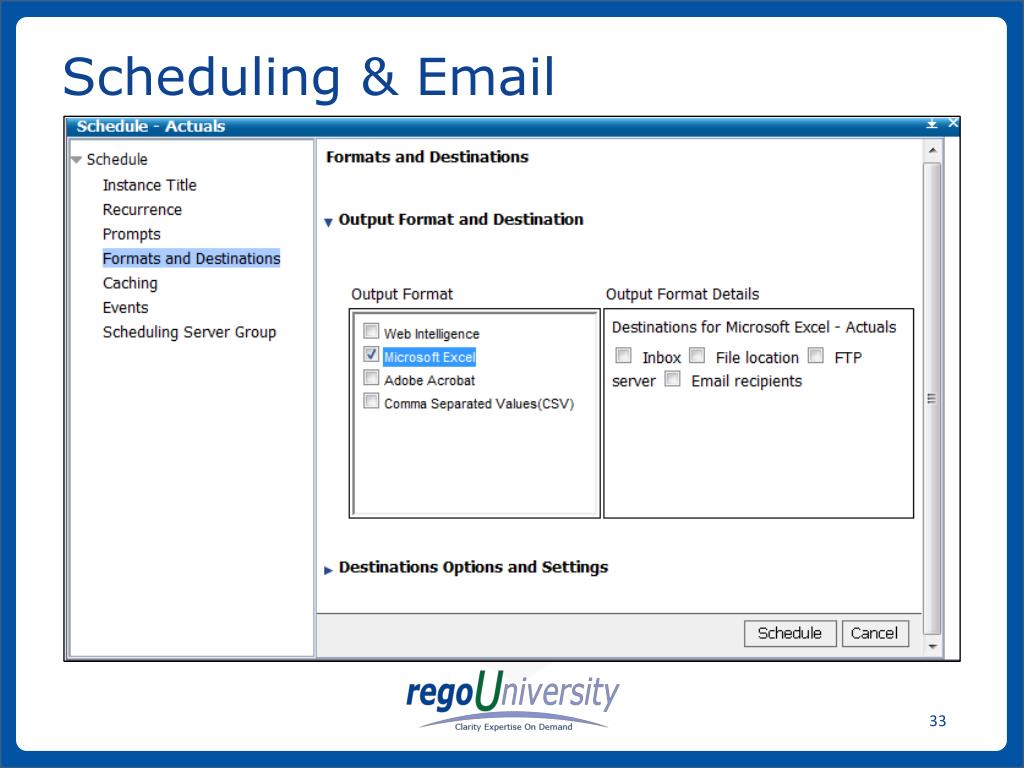The height and width of the screenshot is (768, 1024).
Task: Click the vertical scrollbar thumb
Action: click(933, 398)
